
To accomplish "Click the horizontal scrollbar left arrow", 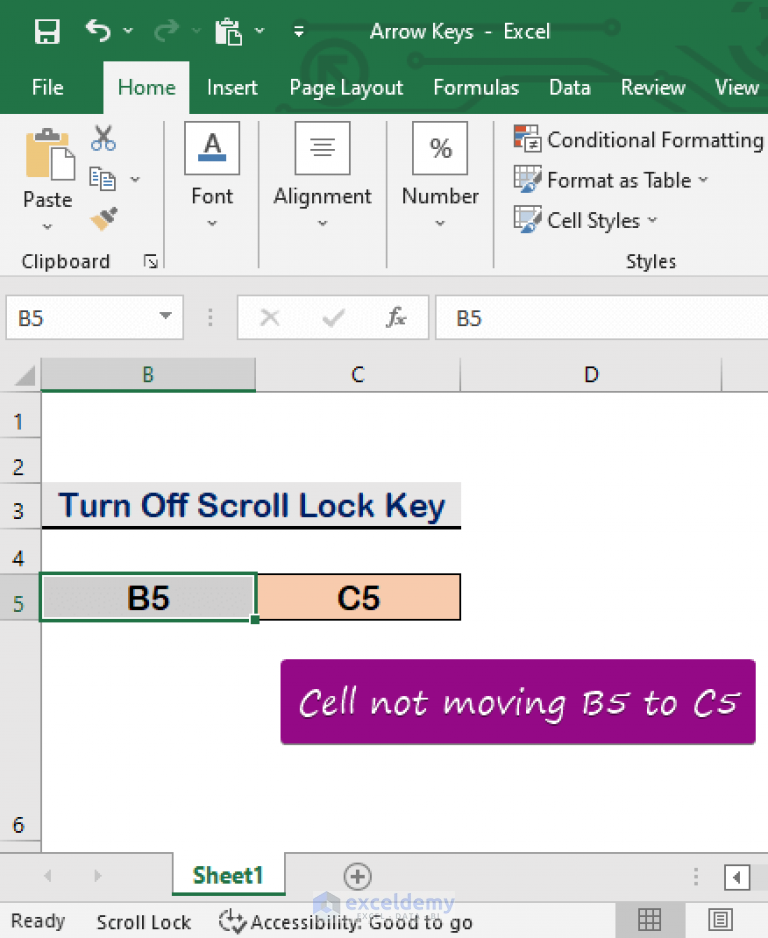I will 737,877.
